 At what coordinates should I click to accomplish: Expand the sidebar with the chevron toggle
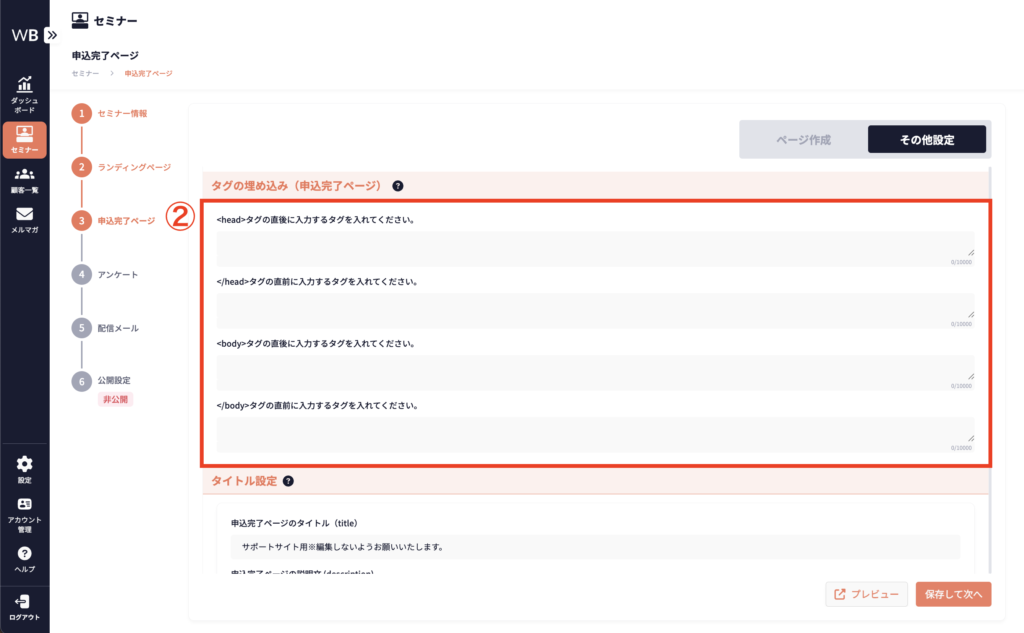[52, 34]
